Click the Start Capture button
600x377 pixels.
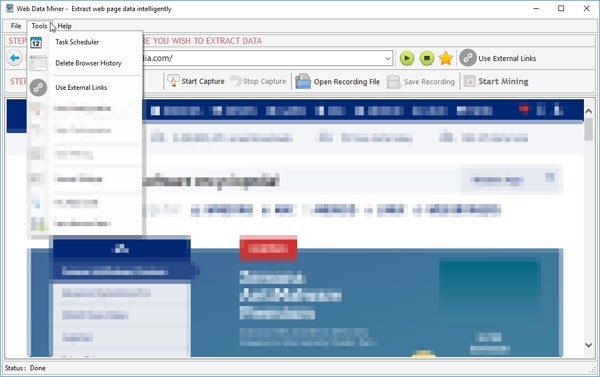click(196, 81)
